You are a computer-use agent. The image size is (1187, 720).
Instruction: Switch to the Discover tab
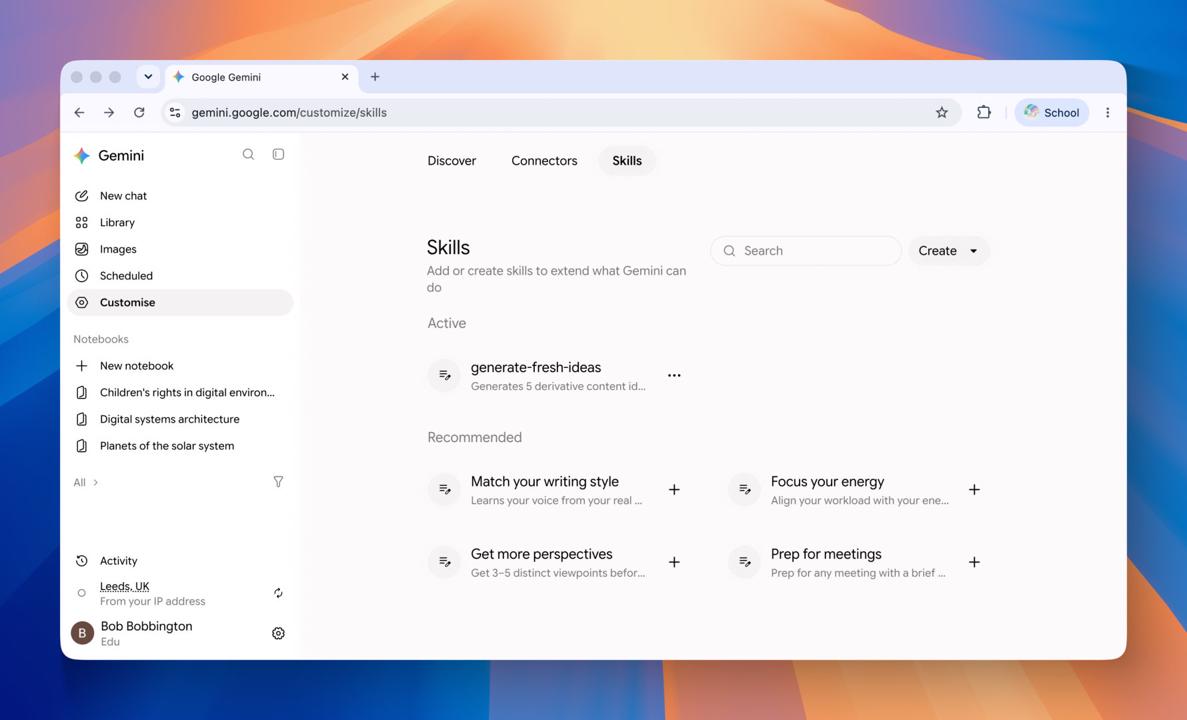coord(452,161)
